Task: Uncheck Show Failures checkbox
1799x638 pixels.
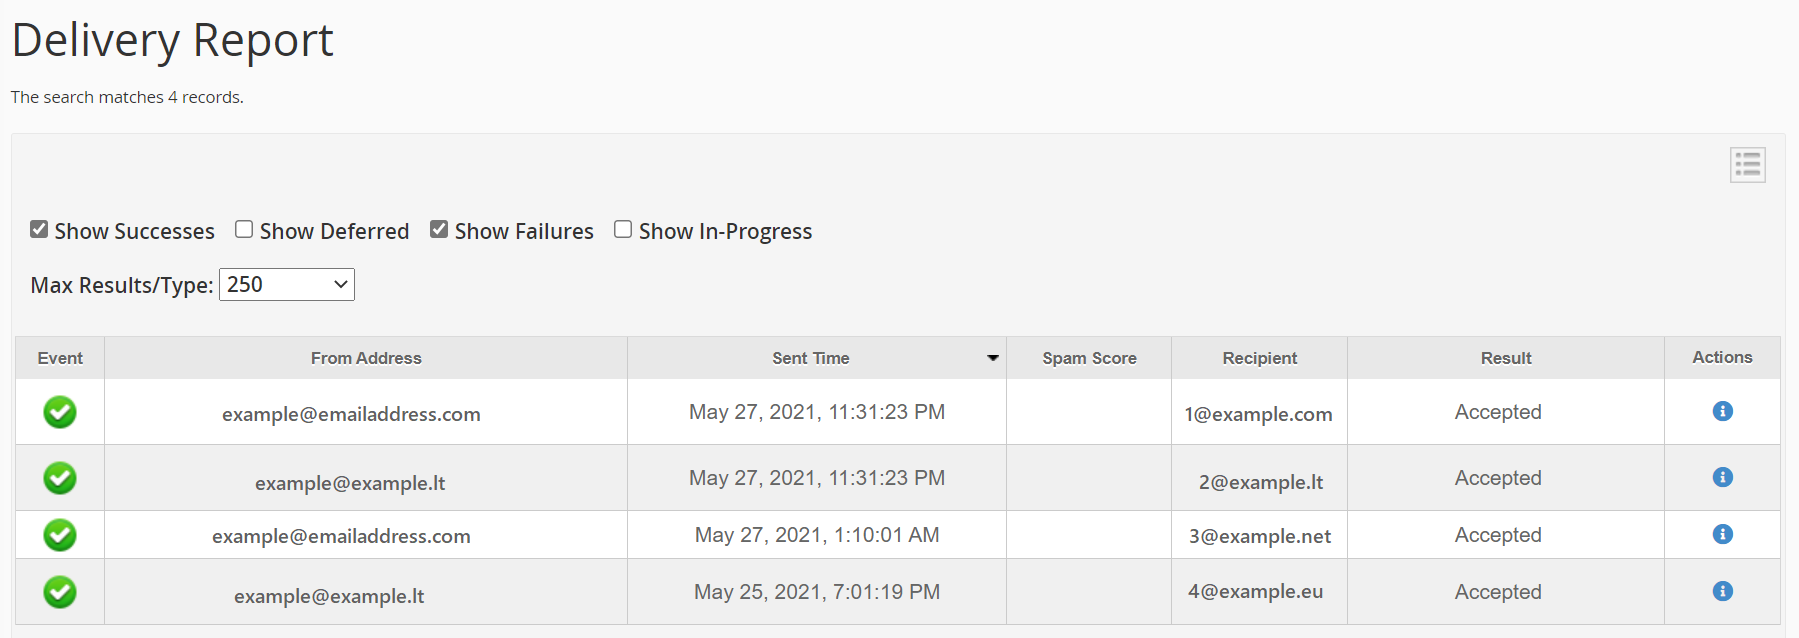Action: (439, 229)
